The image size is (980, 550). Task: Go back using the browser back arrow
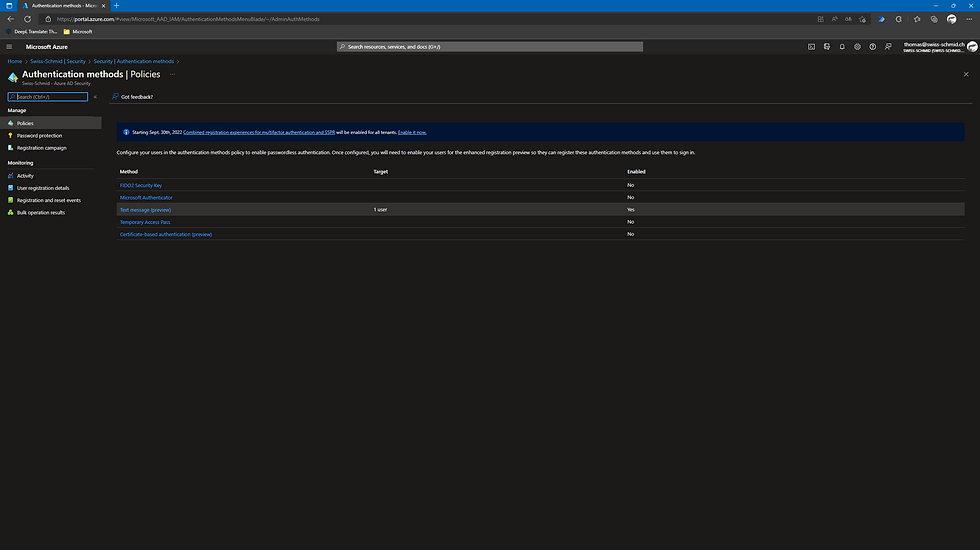pyautogui.click(x=11, y=19)
